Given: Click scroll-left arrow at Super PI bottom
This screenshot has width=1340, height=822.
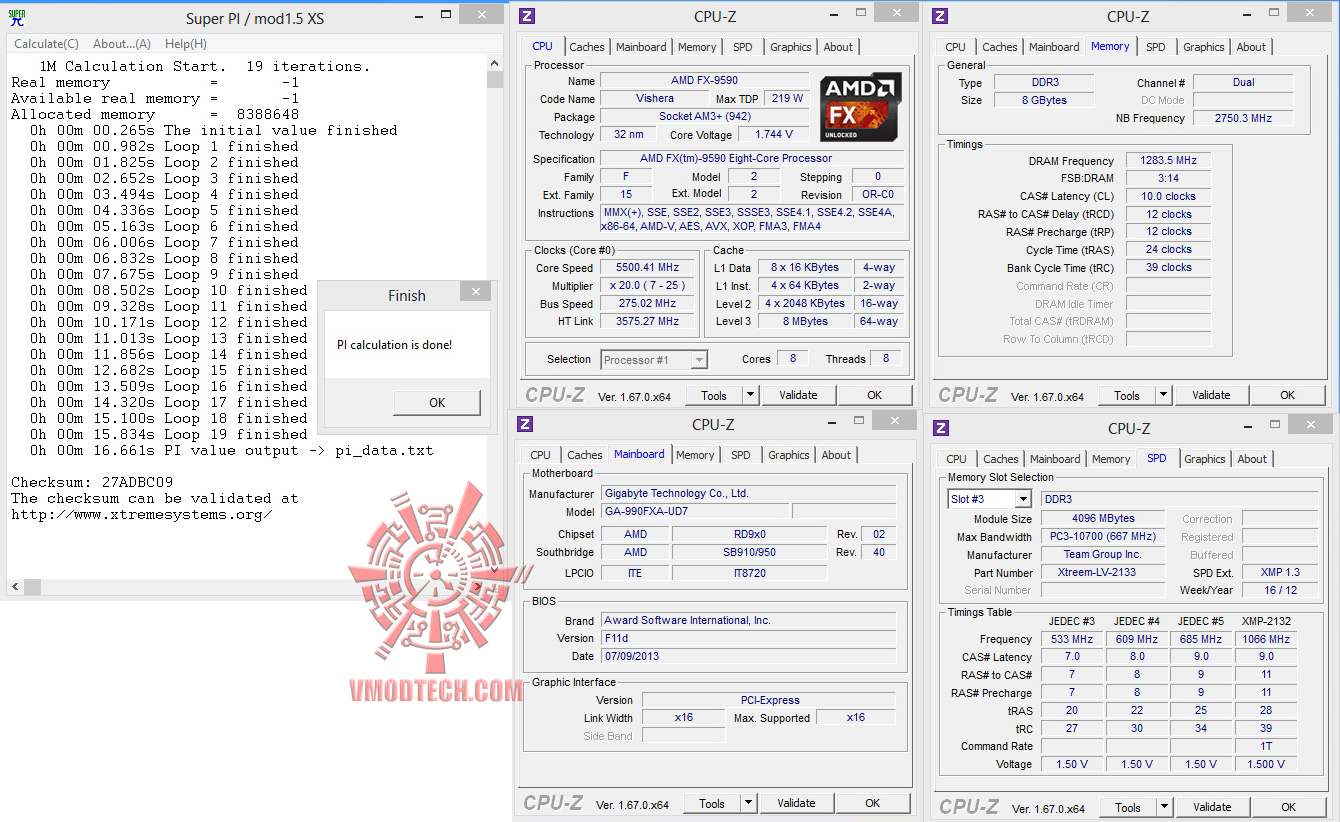Looking at the screenshot, I should (x=15, y=586).
